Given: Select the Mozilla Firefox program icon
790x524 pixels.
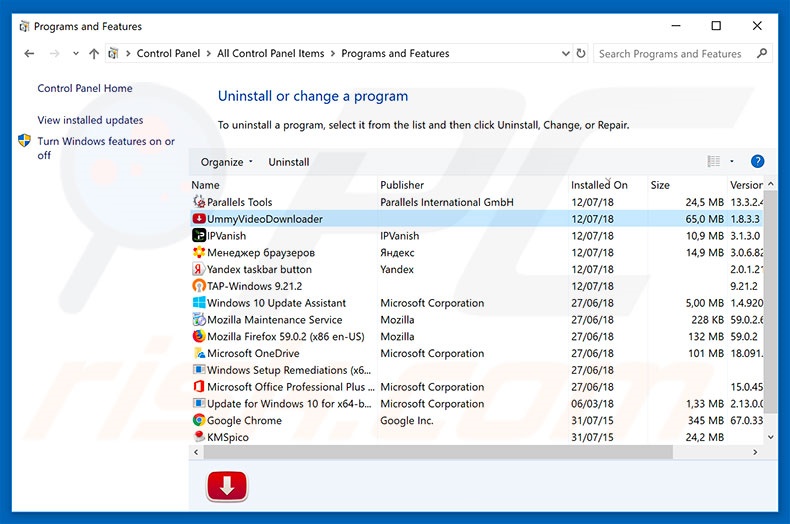Looking at the screenshot, I should pyautogui.click(x=199, y=337).
